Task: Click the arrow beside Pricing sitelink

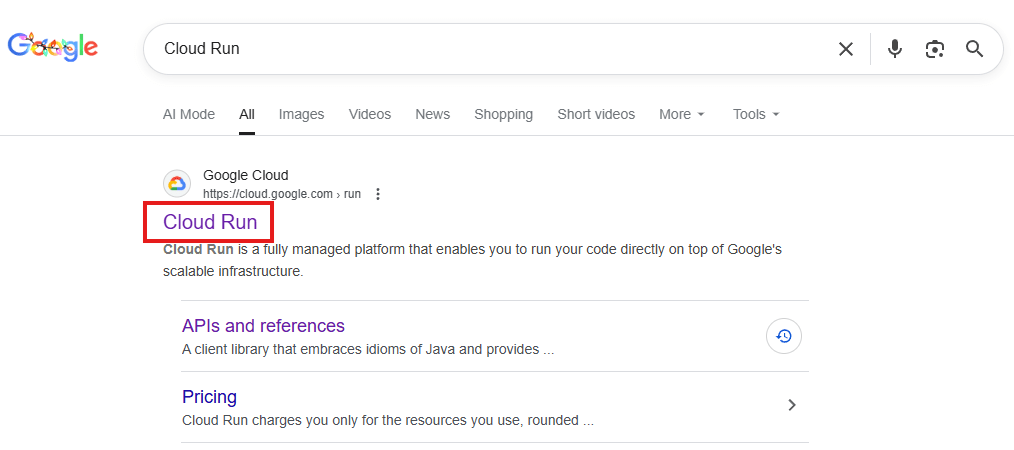Action: pos(792,405)
